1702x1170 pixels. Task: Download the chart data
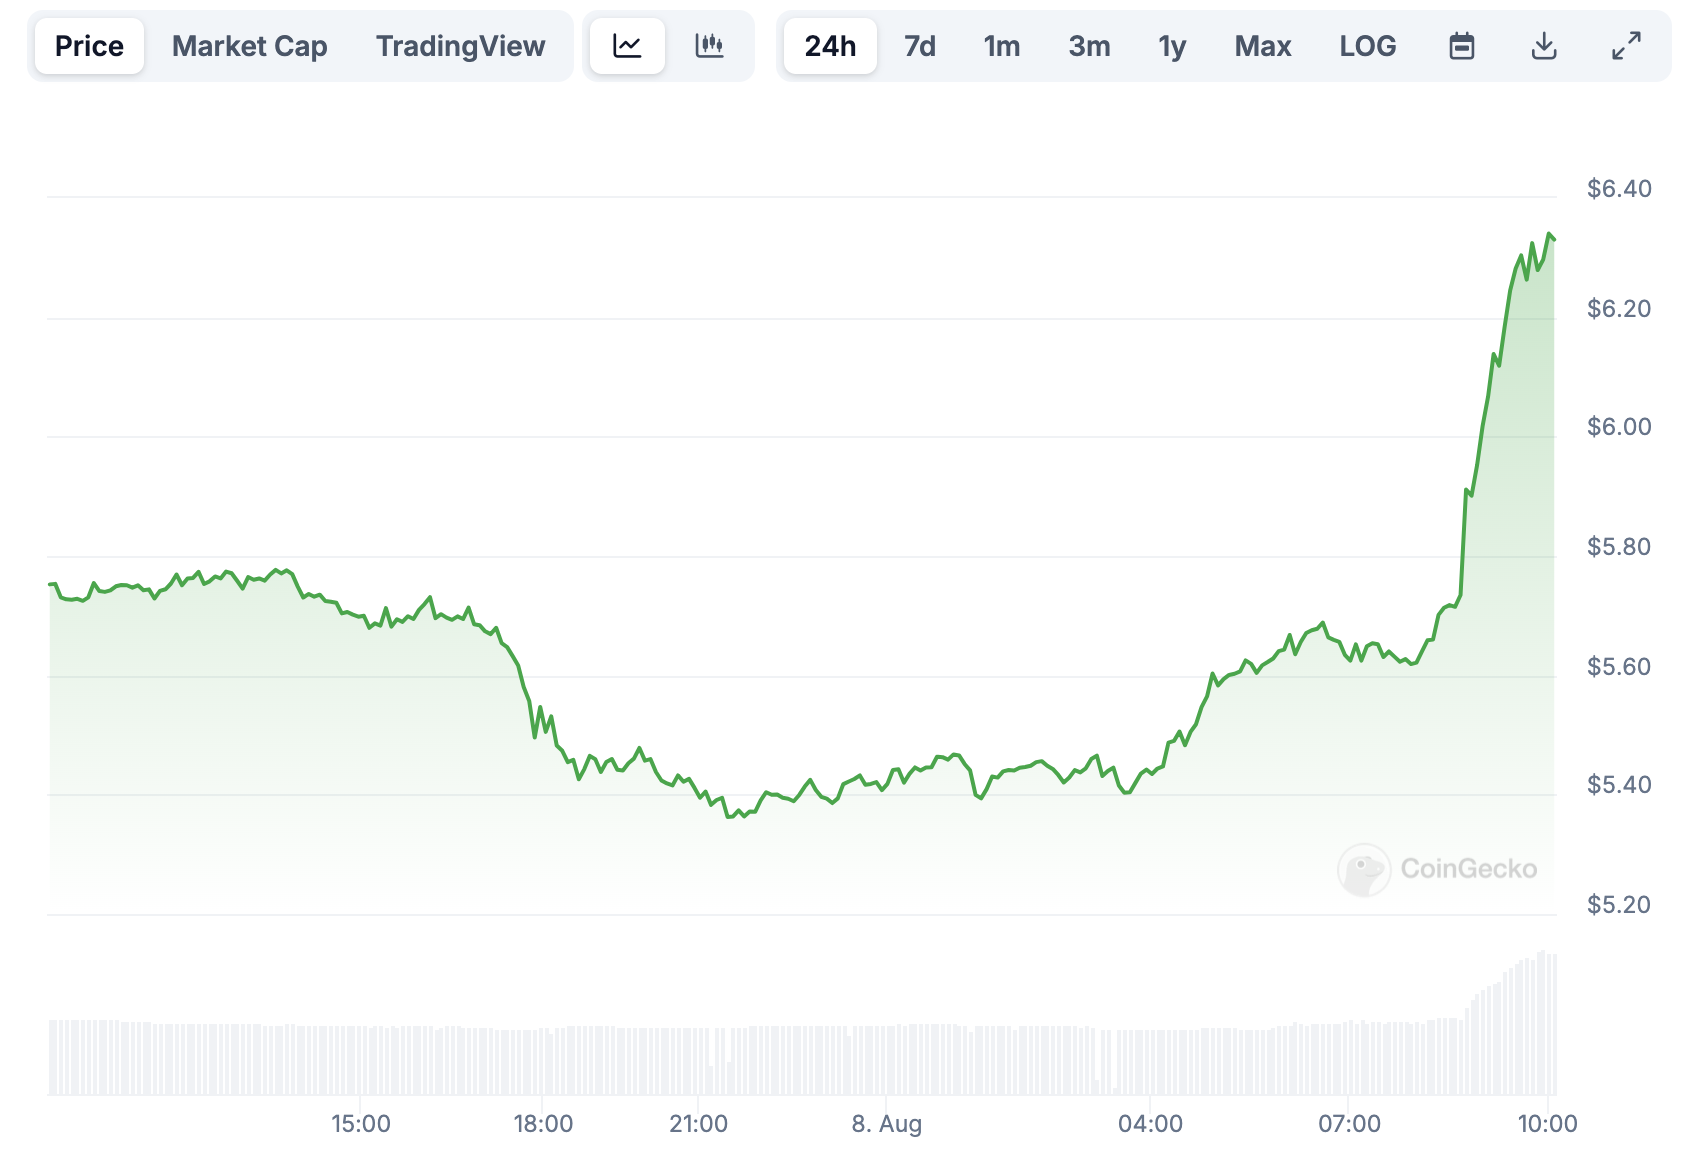(1544, 46)
